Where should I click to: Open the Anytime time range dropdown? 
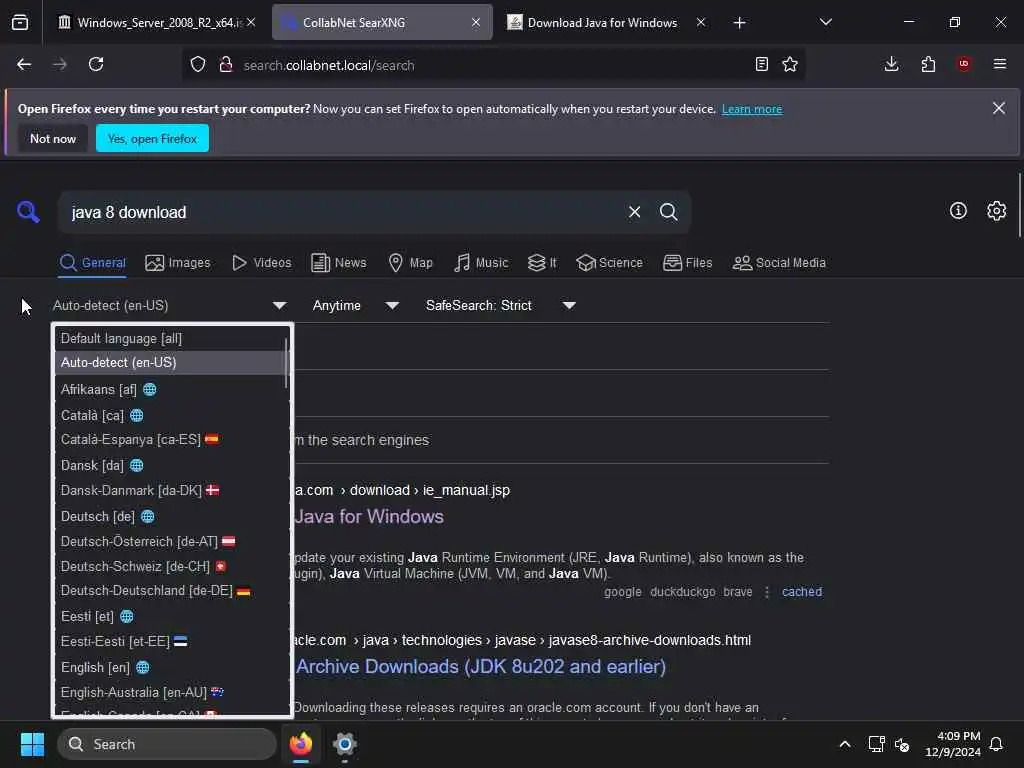[355, 306]
